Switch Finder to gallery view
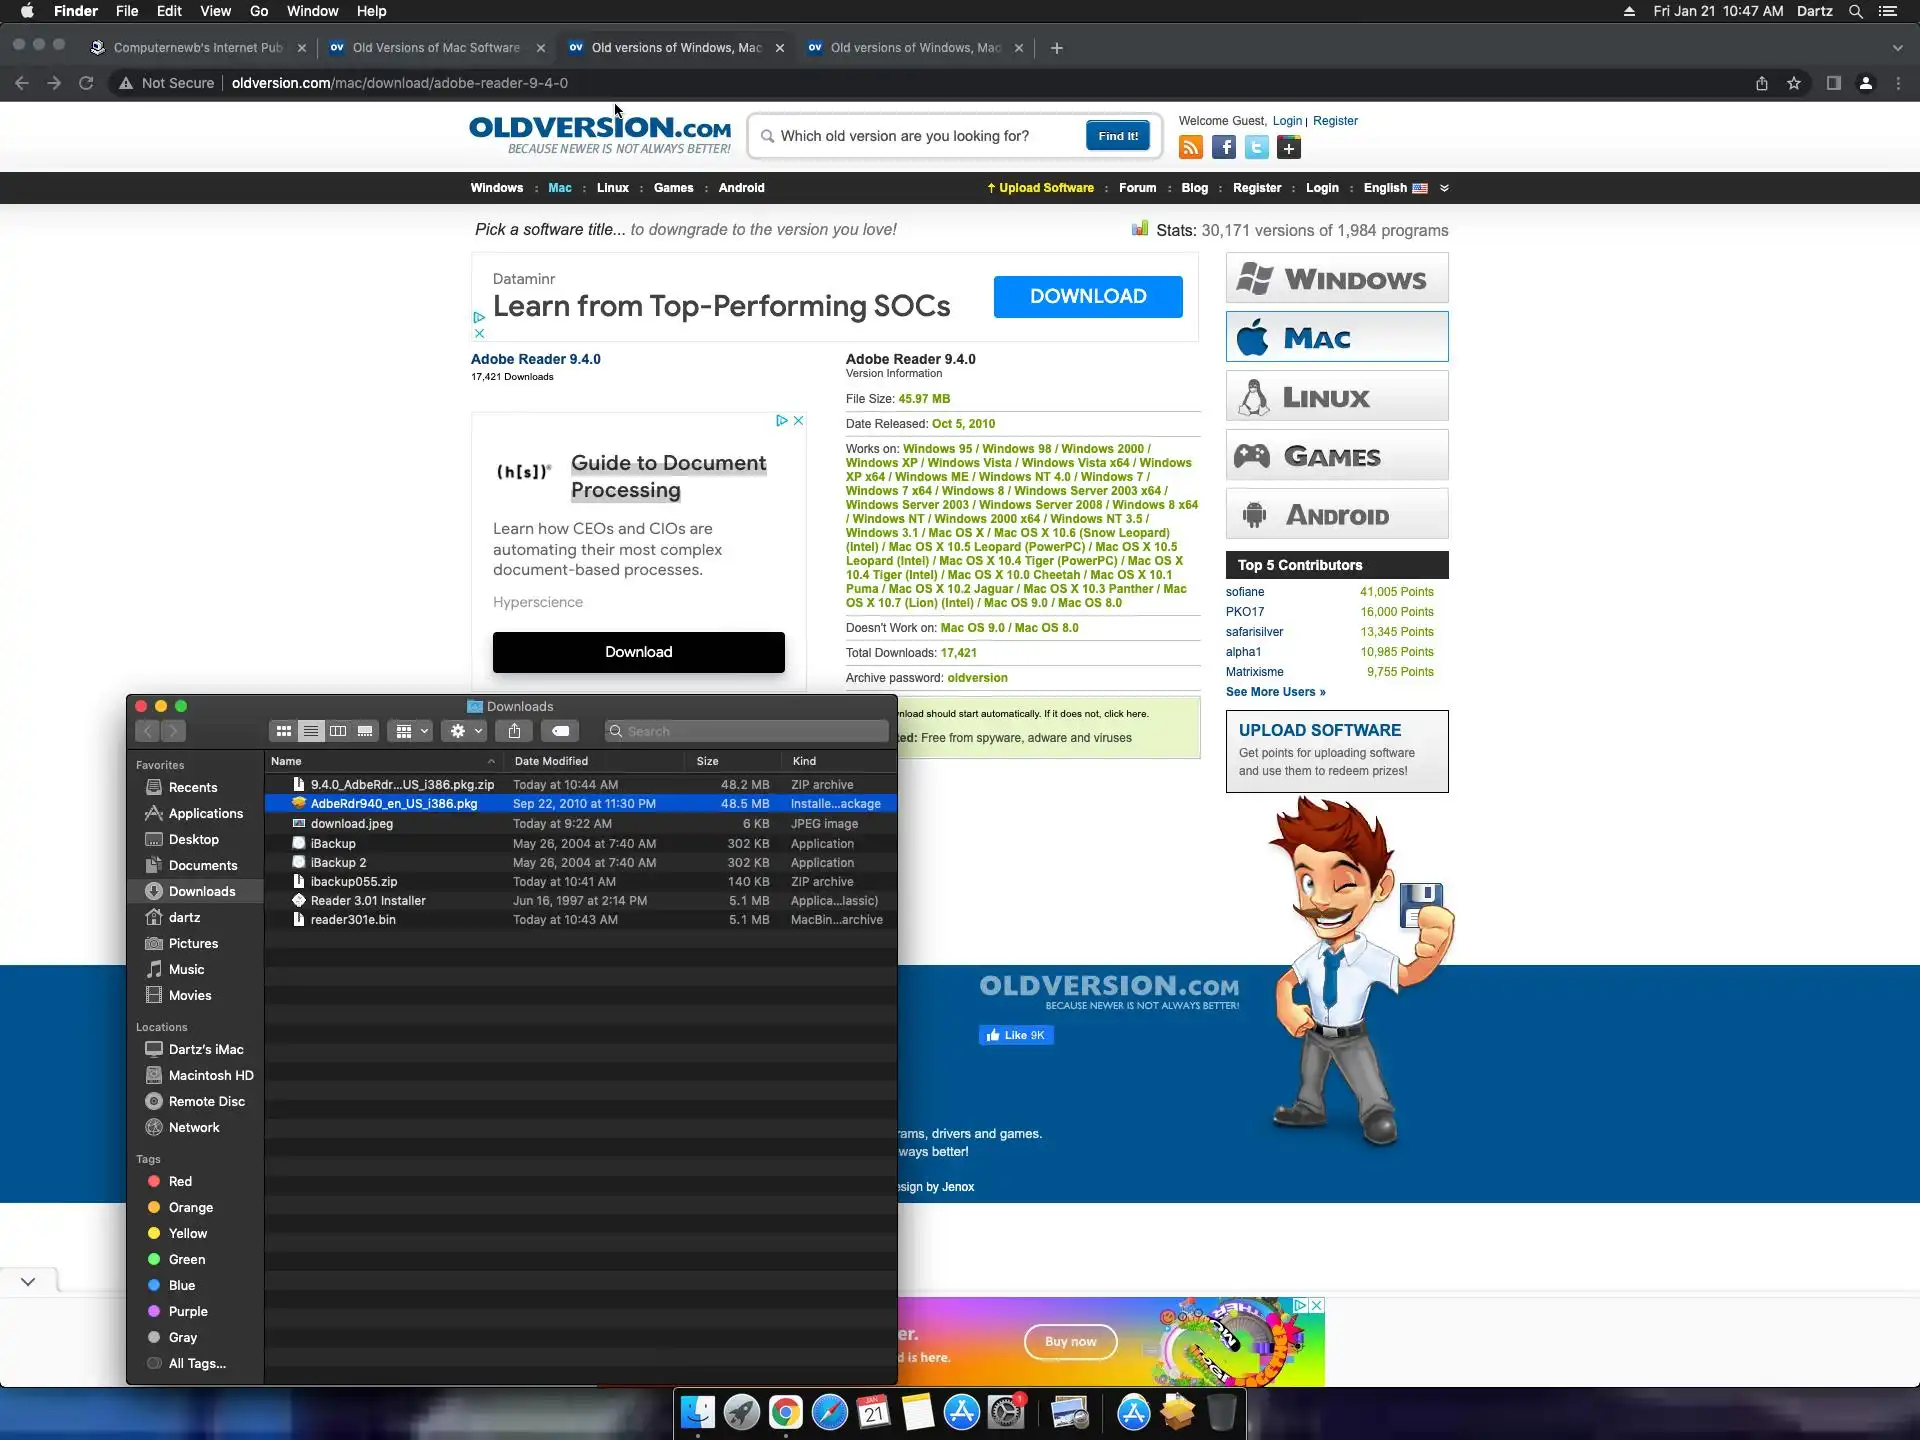The width and height of the screenshot is (1920, 1440). [x=365, y=731]
